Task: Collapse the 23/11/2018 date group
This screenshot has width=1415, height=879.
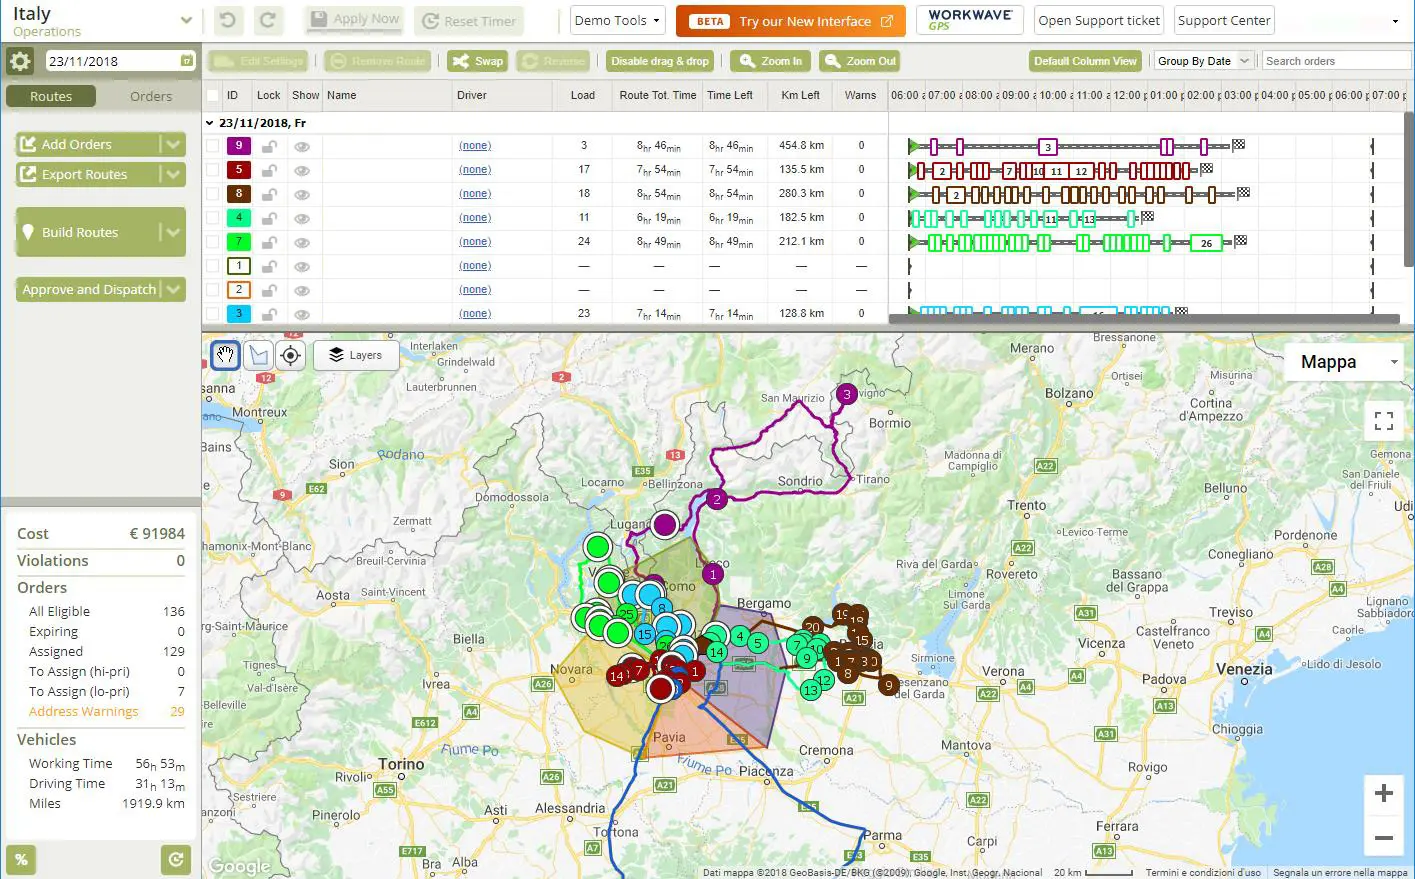Action: pyautogui.click(x=209, y=123)
